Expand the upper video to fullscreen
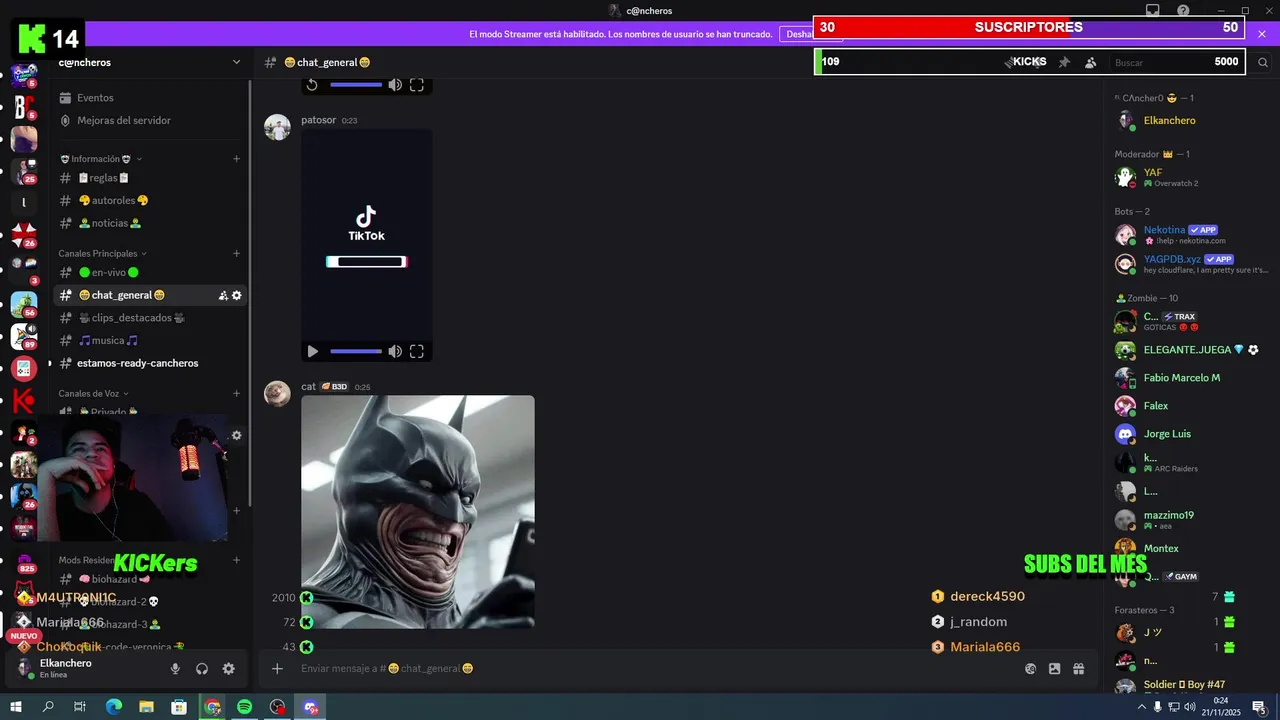 pyautogui.click(x=417, y=85)
